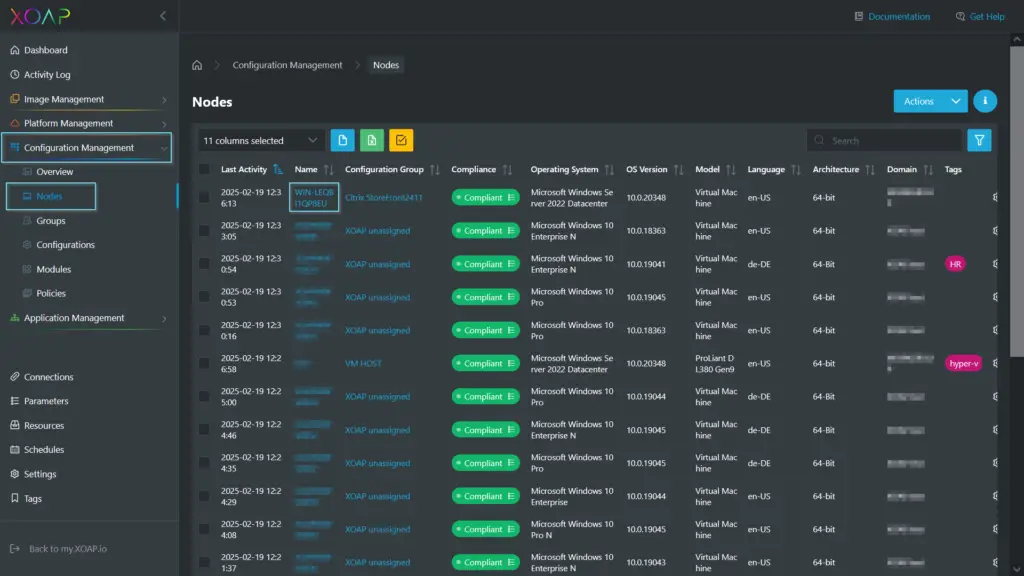1024x576 pixels.
Task: Open the filter options panel
Action: pos(979,140)
